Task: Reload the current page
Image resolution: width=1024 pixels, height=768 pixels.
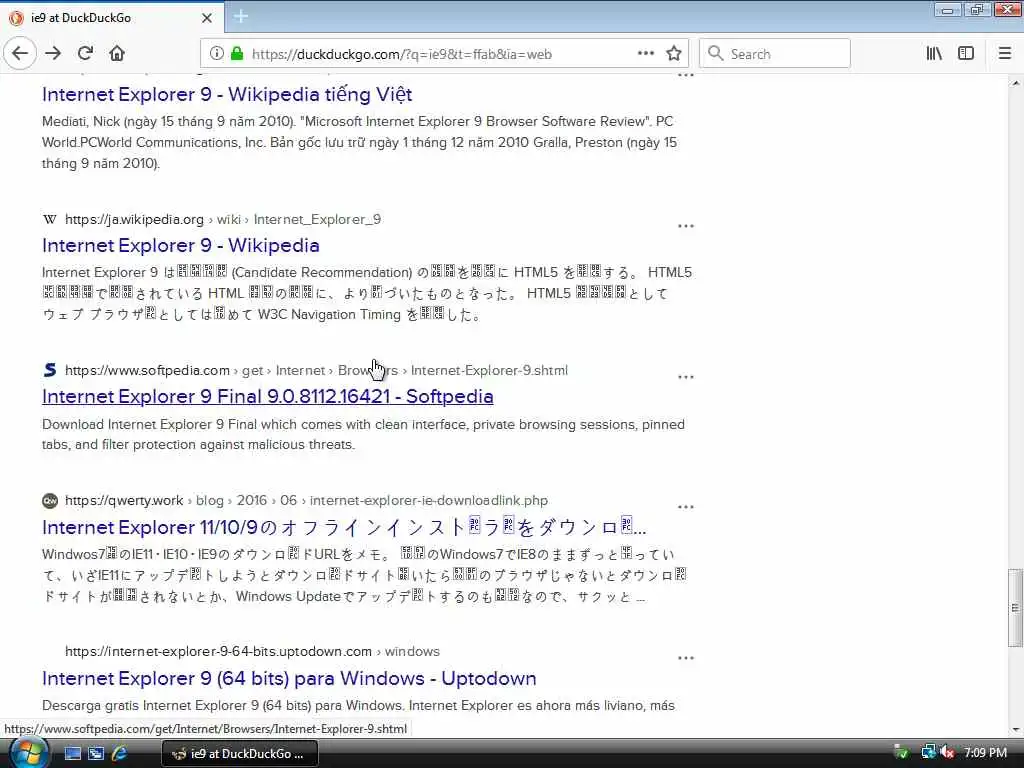Action: tap(85, 54)
